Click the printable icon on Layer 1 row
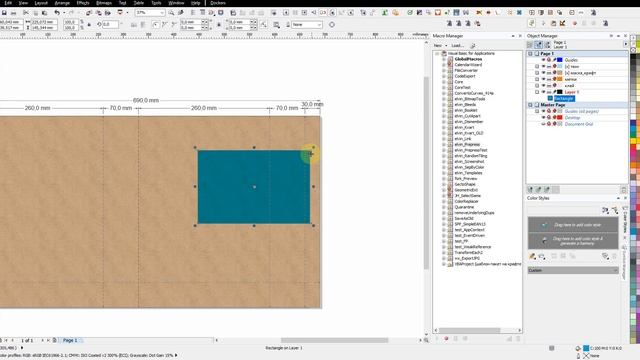This screenshot has height=360, width=640. pos(549,92)
